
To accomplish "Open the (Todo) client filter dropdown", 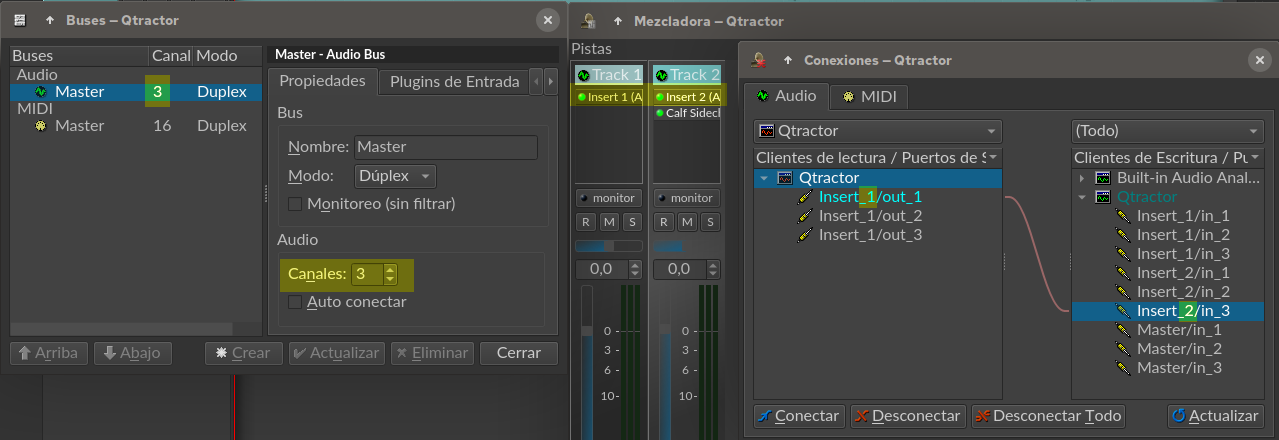I will pos(1167,131).
